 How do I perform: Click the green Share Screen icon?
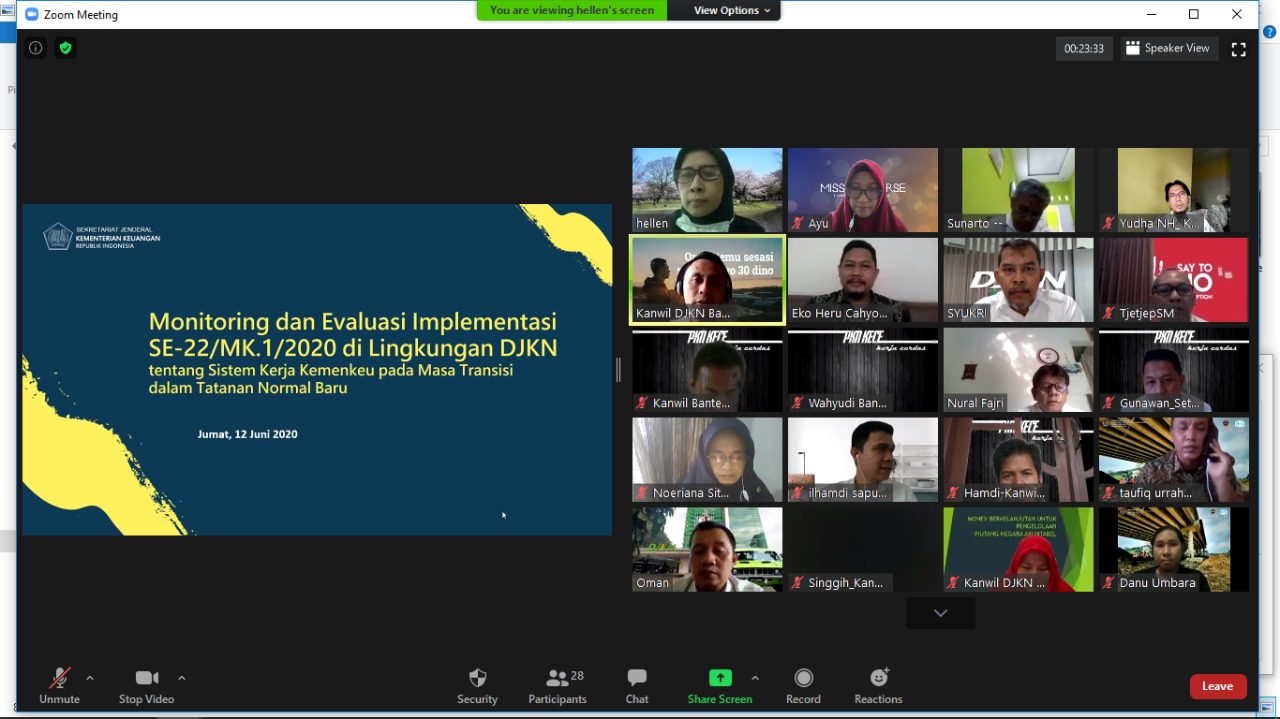point(720,678)
